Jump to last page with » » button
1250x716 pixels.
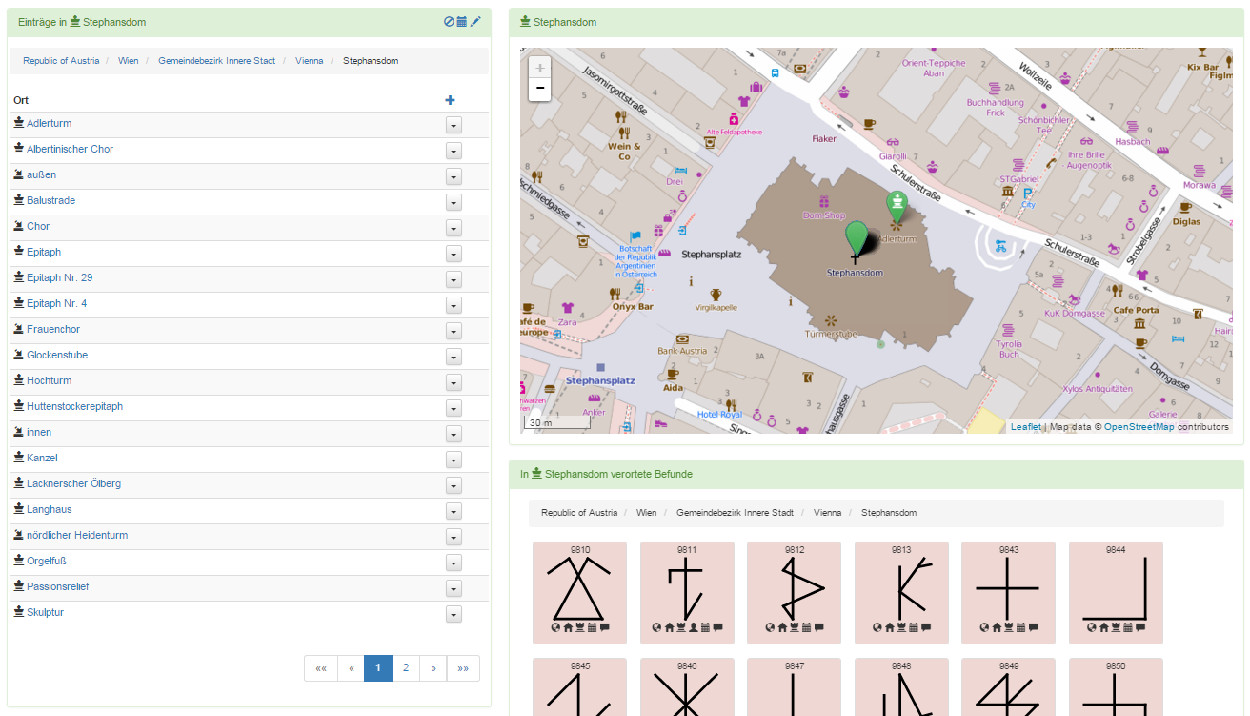(x=463, y=668)
